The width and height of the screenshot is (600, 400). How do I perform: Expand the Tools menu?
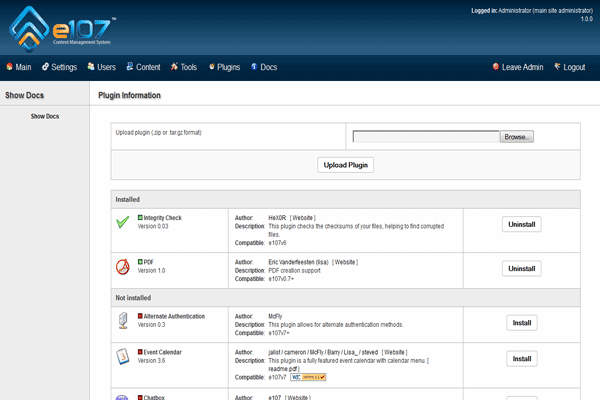[185, 67]
